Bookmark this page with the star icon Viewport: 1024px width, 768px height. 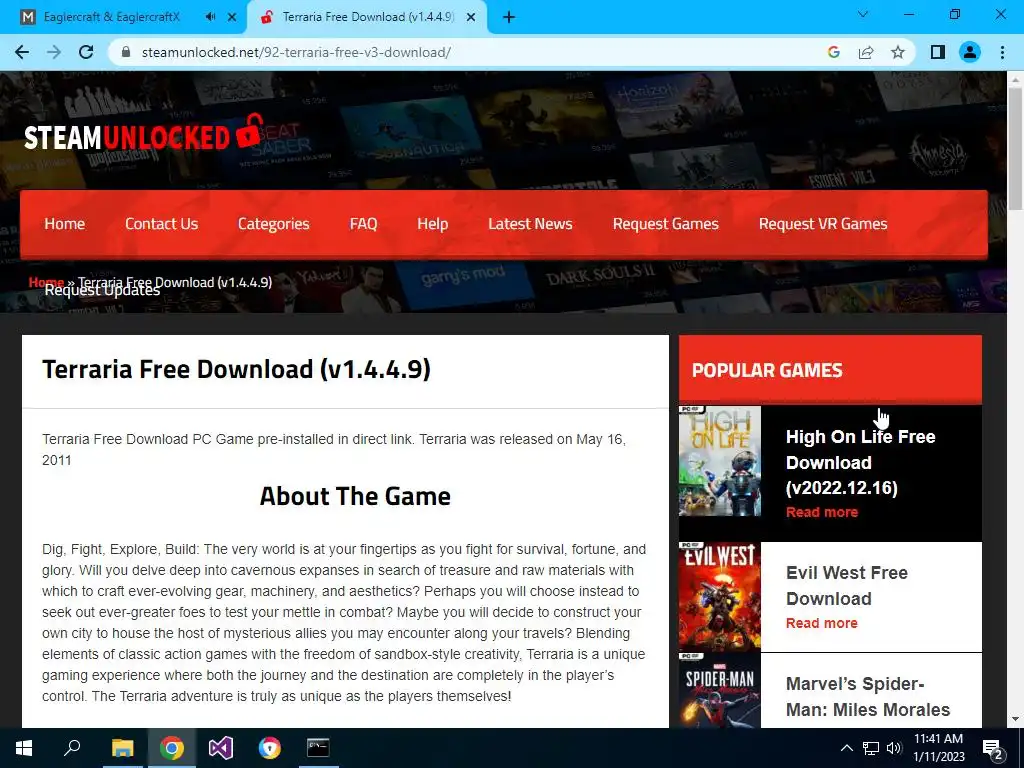coord(898,52)
